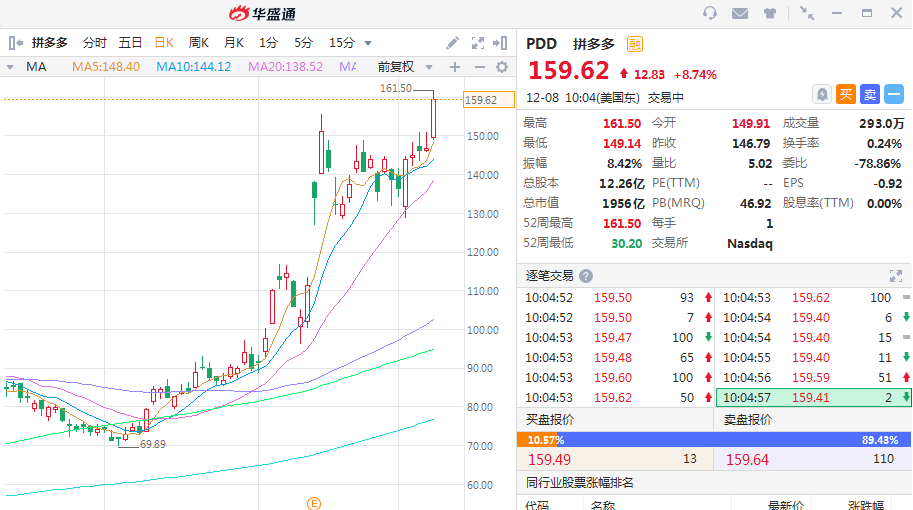
Task: Open more timeframes dropdown after 15分
Action: coord(368,43)
